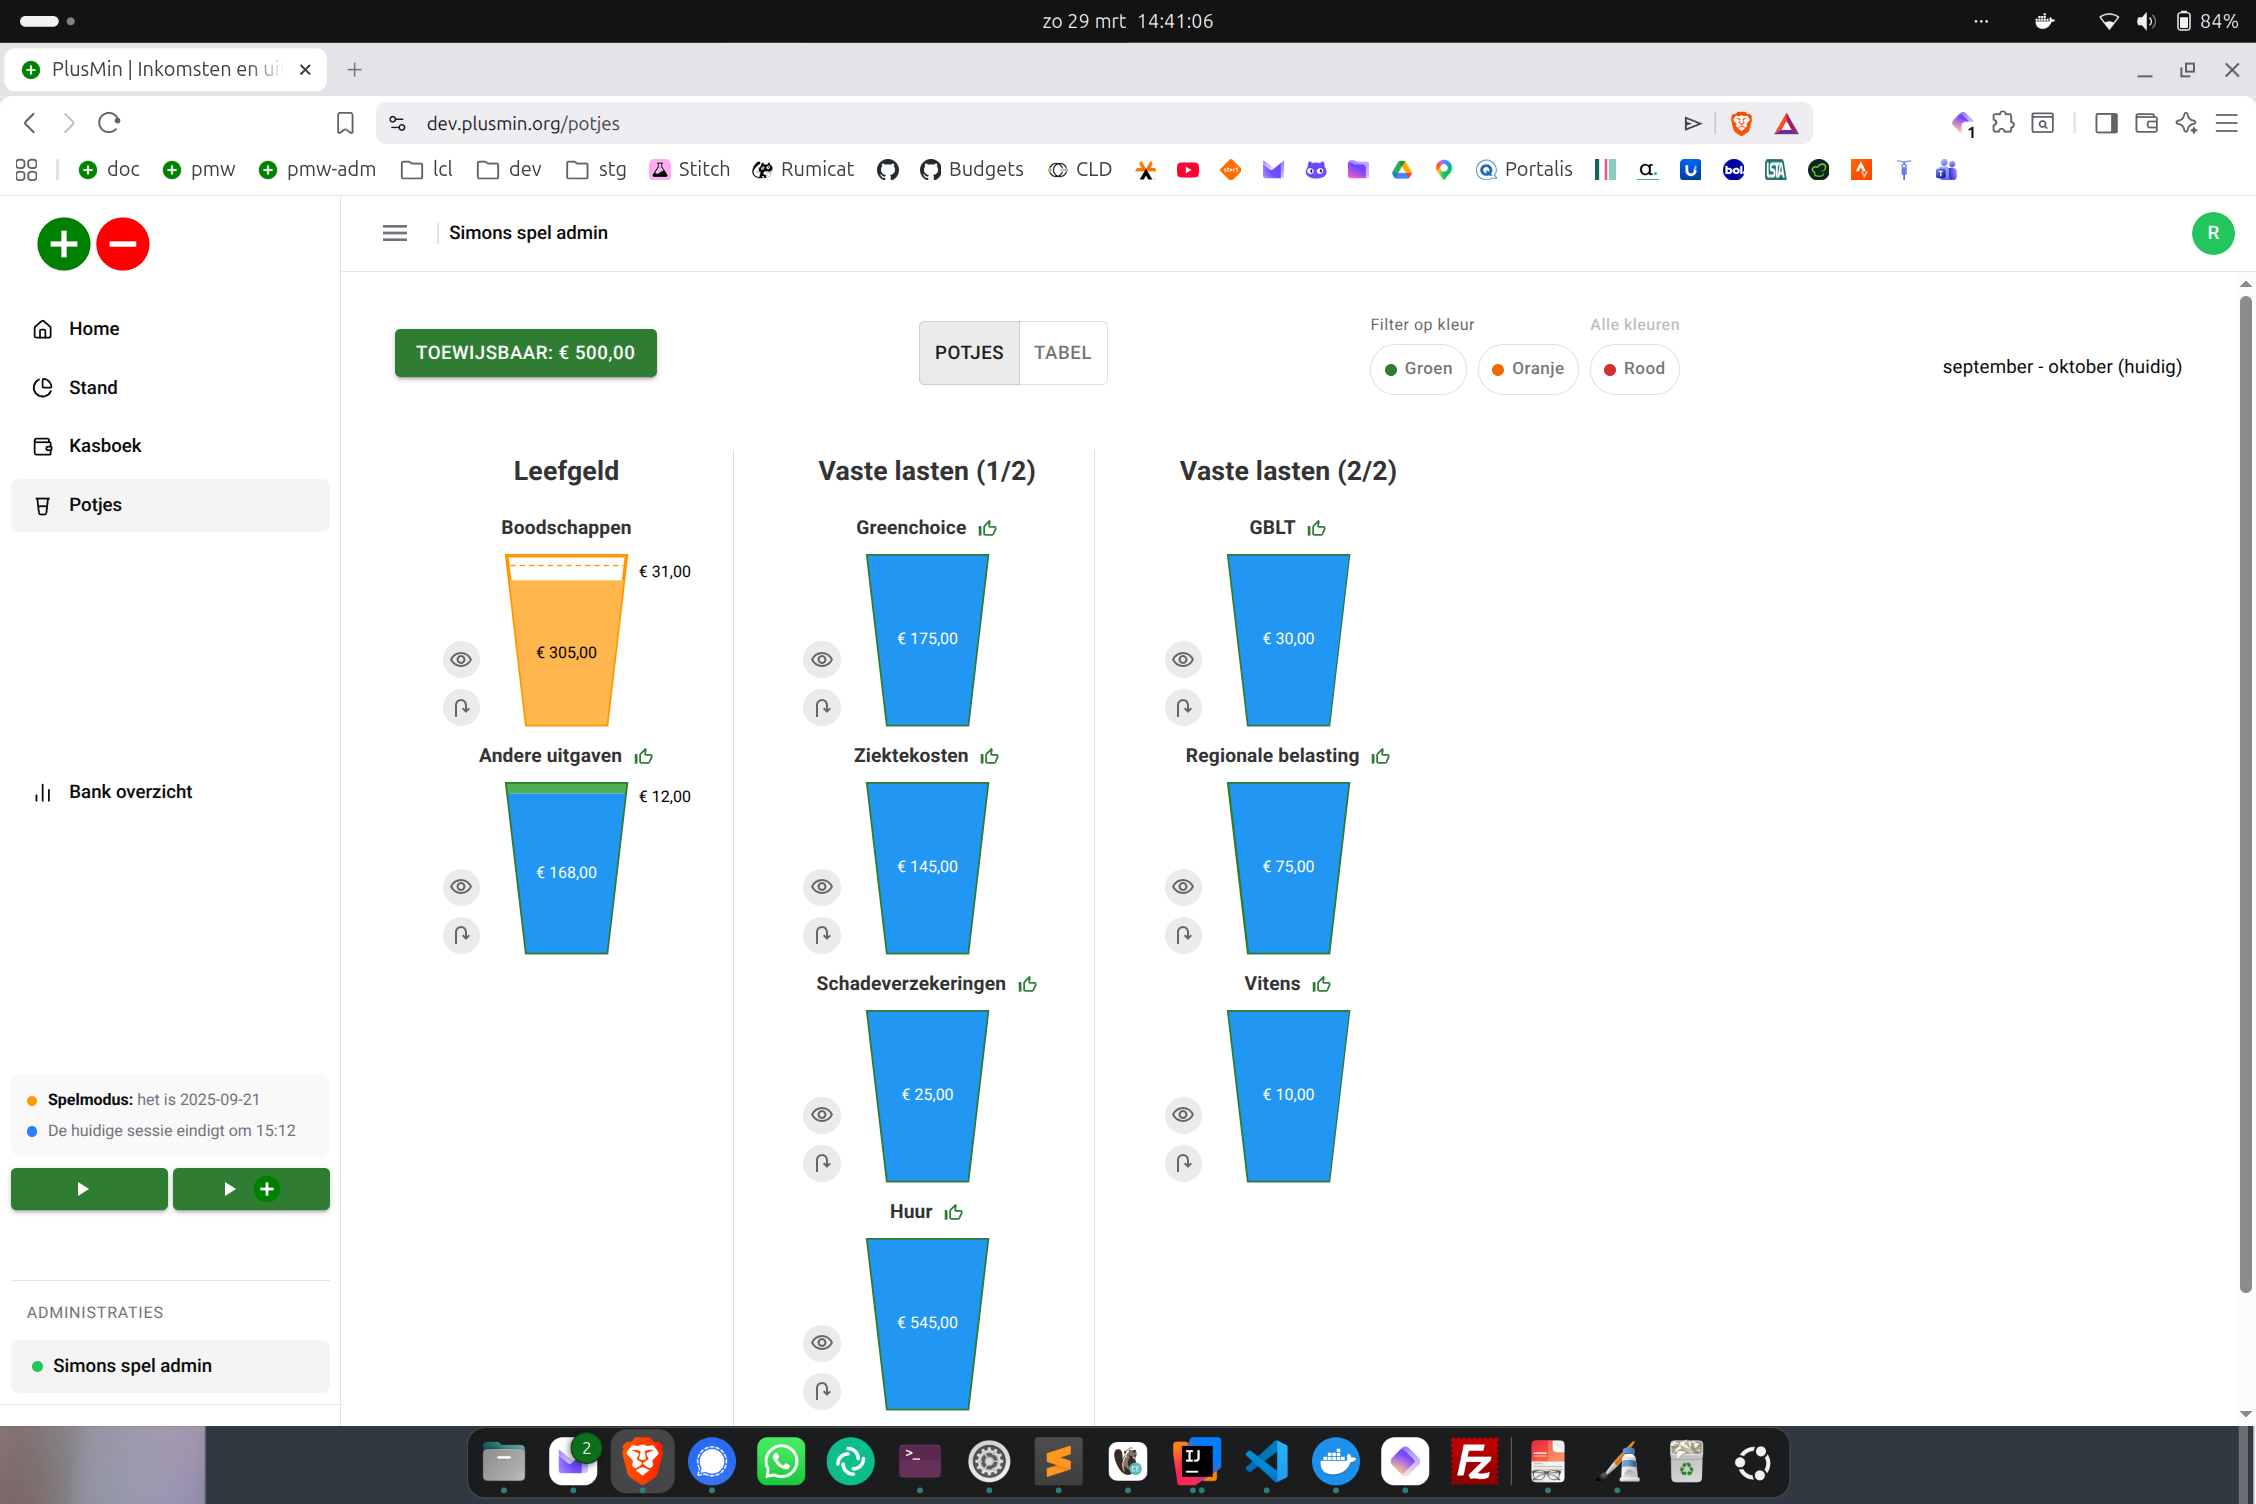Toggle the eye icon for Greenchoice
Image resolution: width=2256 pixels, height=1504 pixels.
pos(822,659)
